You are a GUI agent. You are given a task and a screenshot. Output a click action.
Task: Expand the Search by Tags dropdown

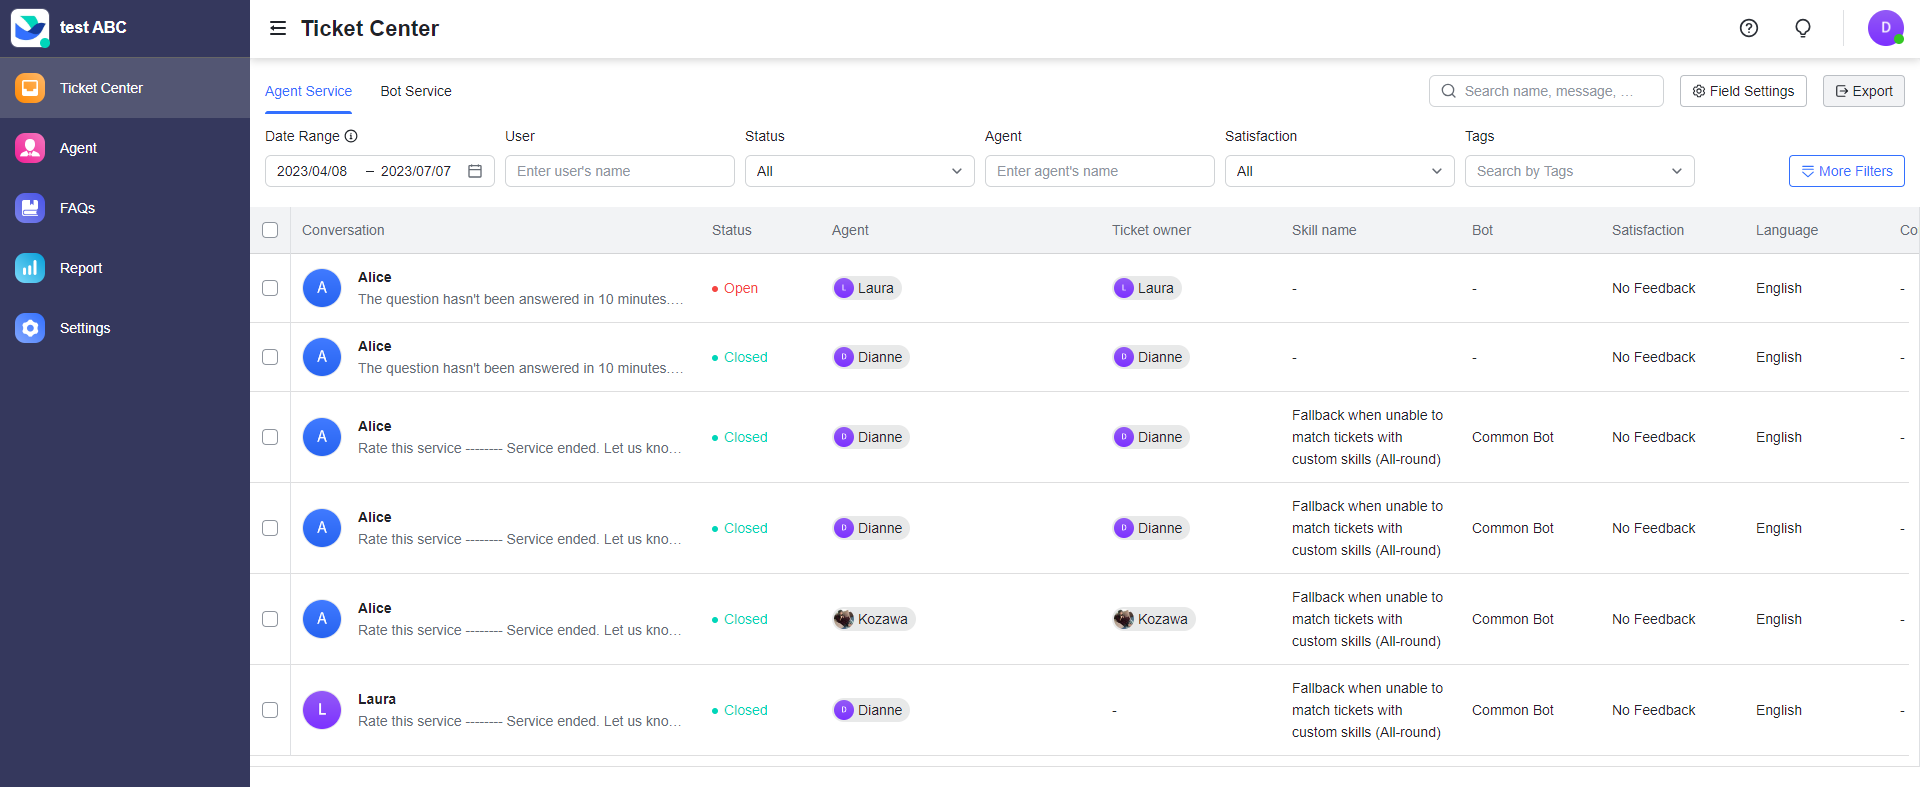(x=1579, y=171)
